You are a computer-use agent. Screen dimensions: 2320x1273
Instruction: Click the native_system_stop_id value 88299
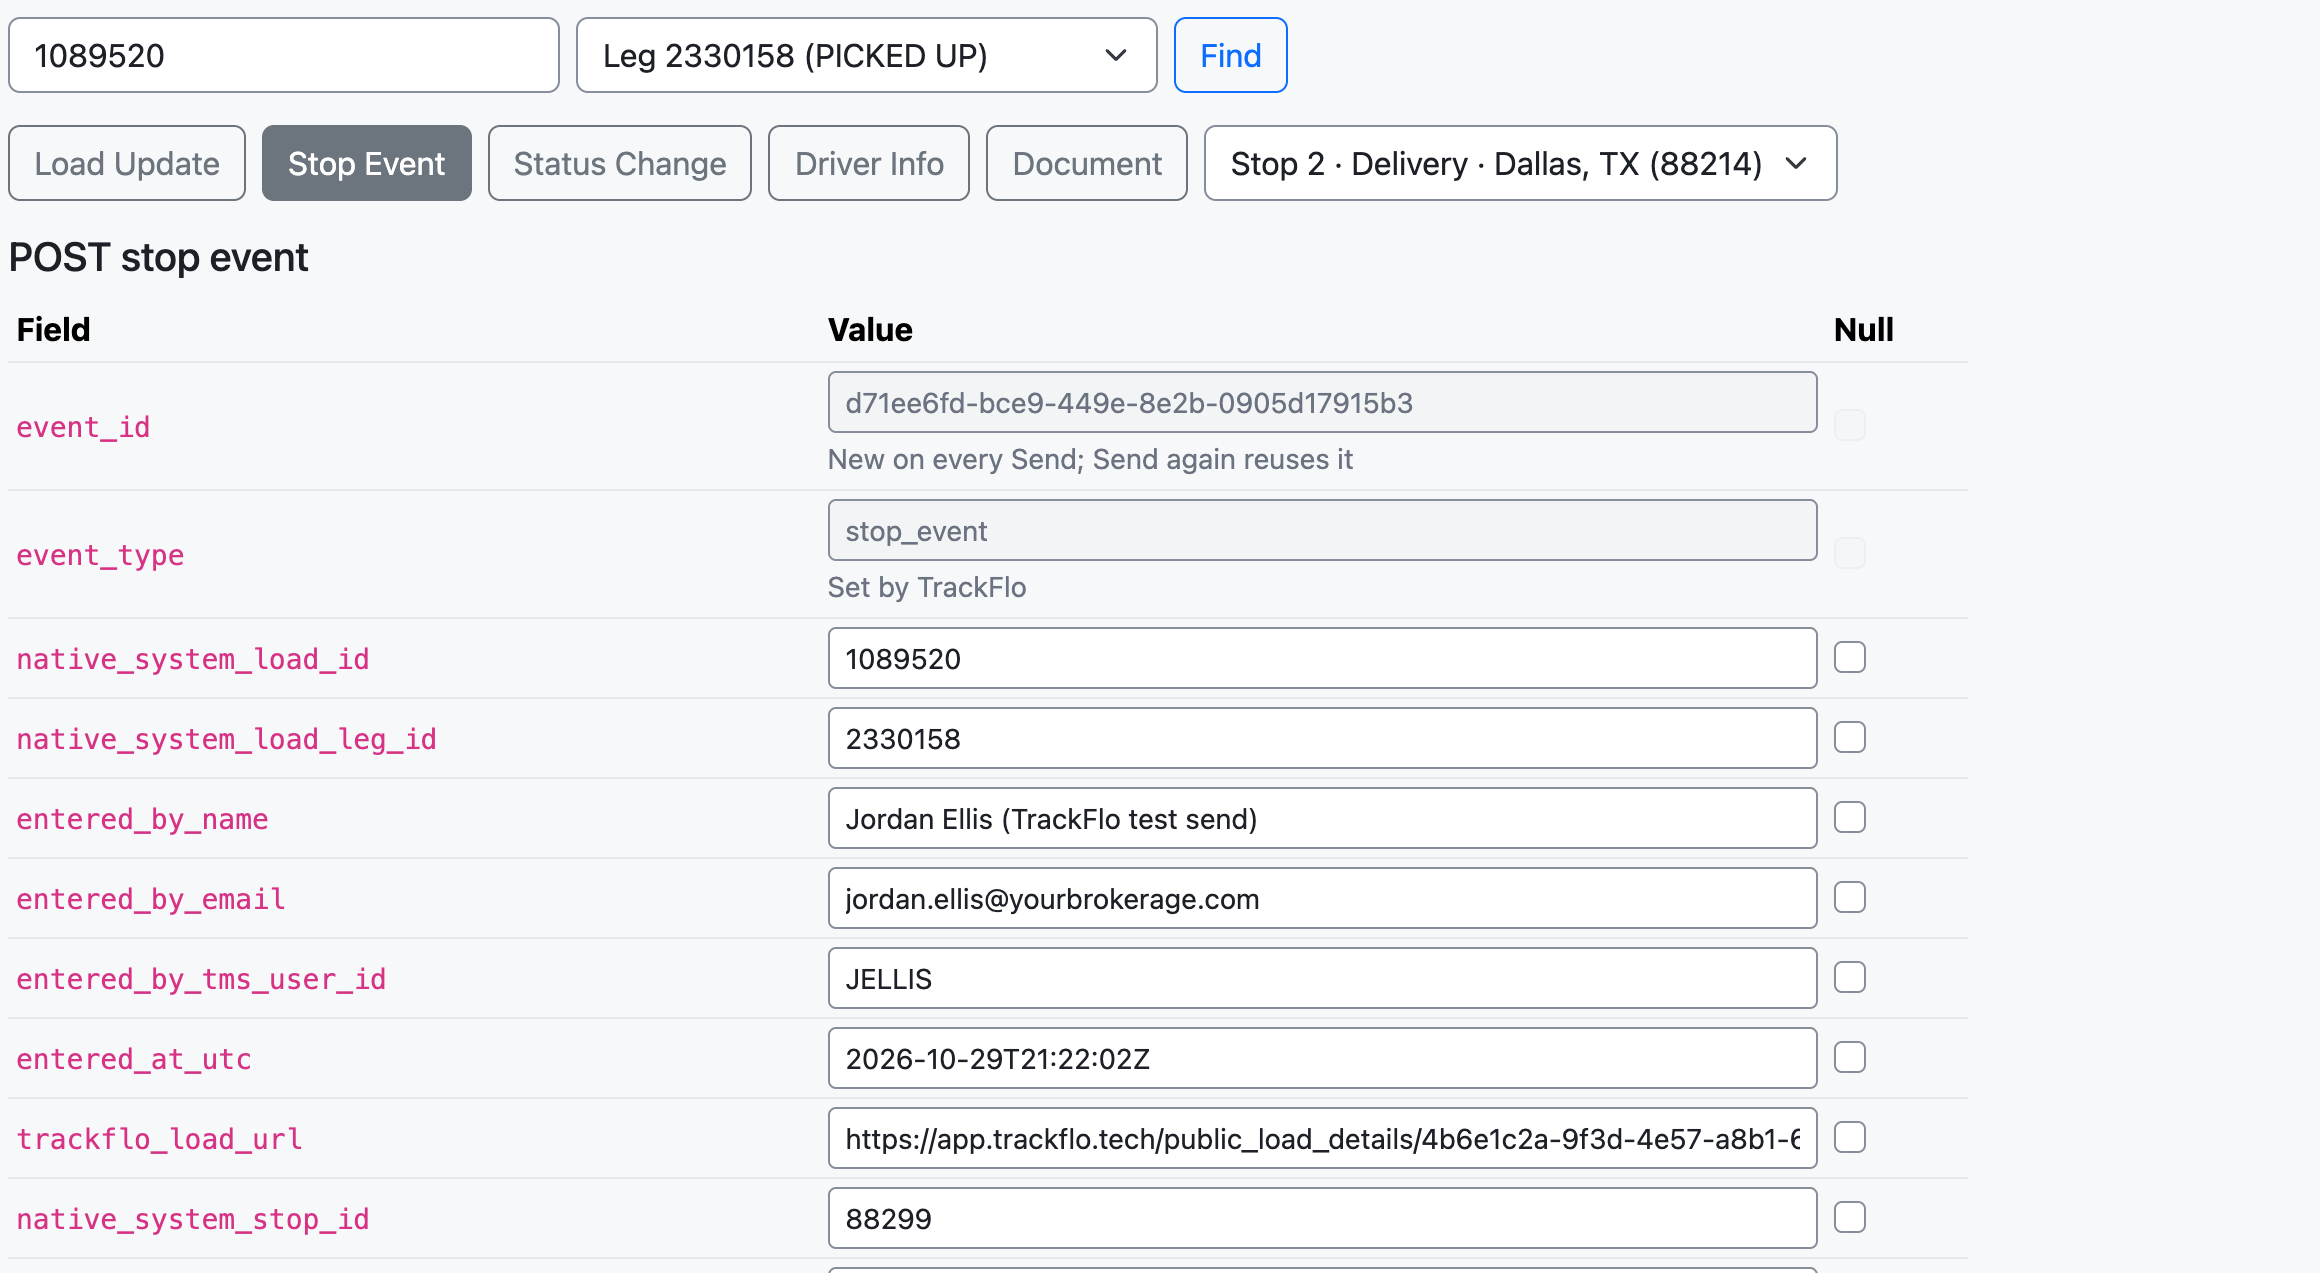pyautogui.click(x=1322, y=1218)
